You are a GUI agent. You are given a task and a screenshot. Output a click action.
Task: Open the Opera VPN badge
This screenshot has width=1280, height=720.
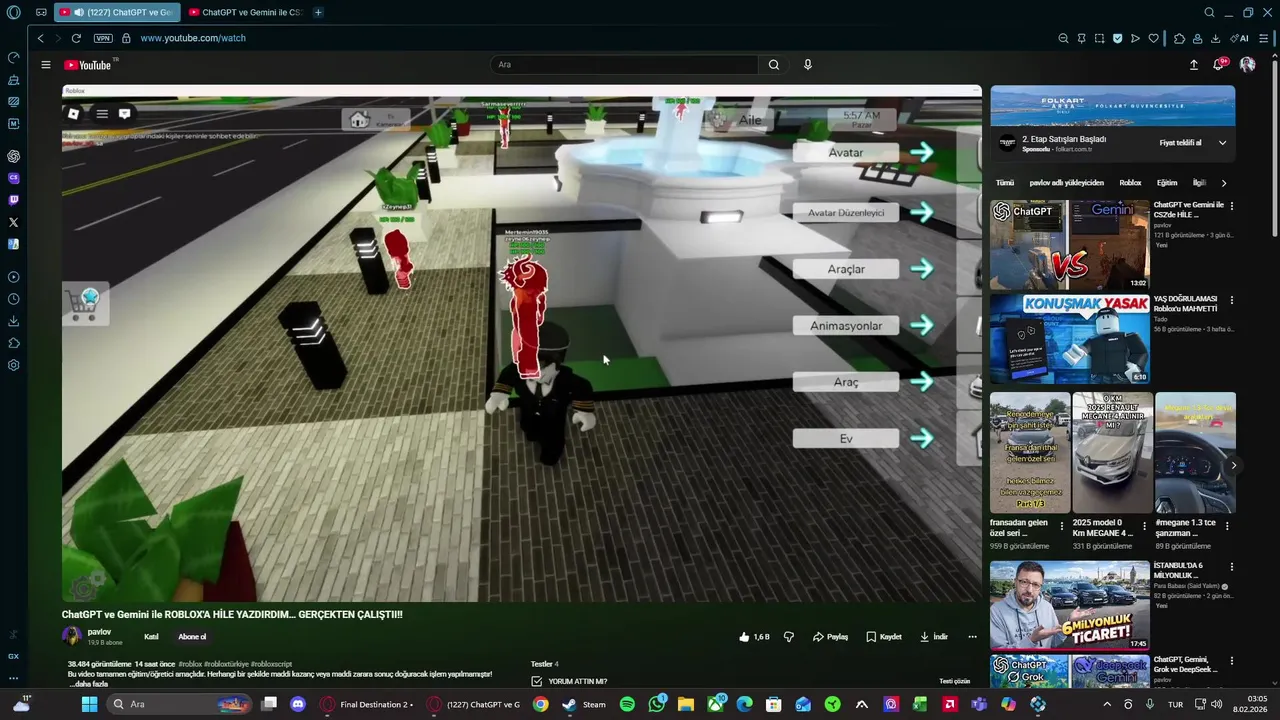[103, 38]
